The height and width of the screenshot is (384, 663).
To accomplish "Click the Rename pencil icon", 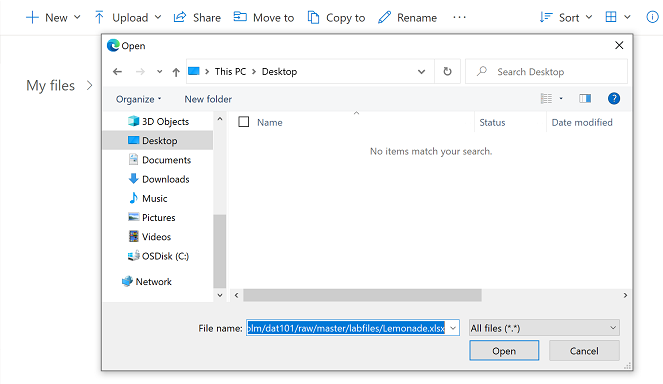I will click(x=384, y=17).
